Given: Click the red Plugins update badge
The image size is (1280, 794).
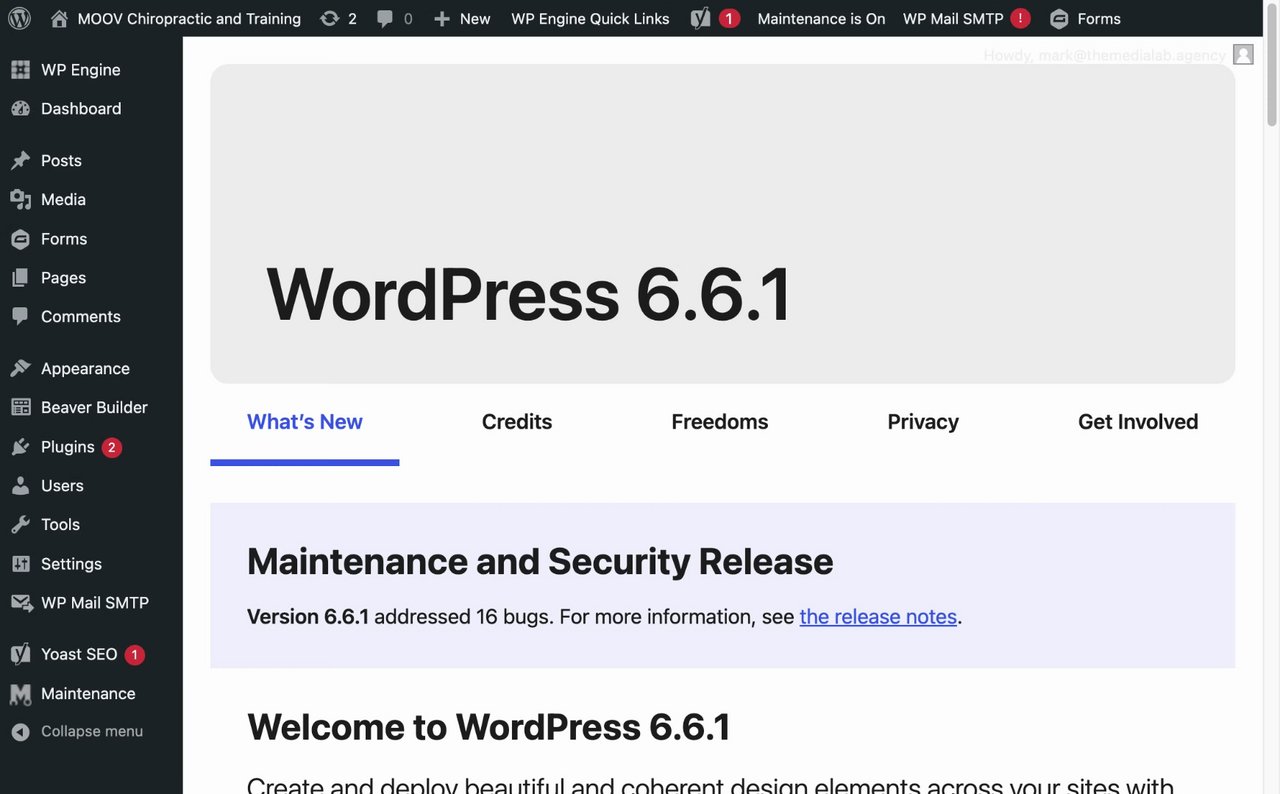Looking at the screenshot, I should [x=112, y=448].
